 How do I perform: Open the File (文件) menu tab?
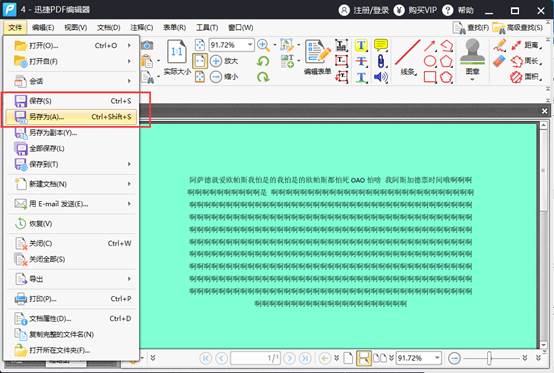point(15,28)
